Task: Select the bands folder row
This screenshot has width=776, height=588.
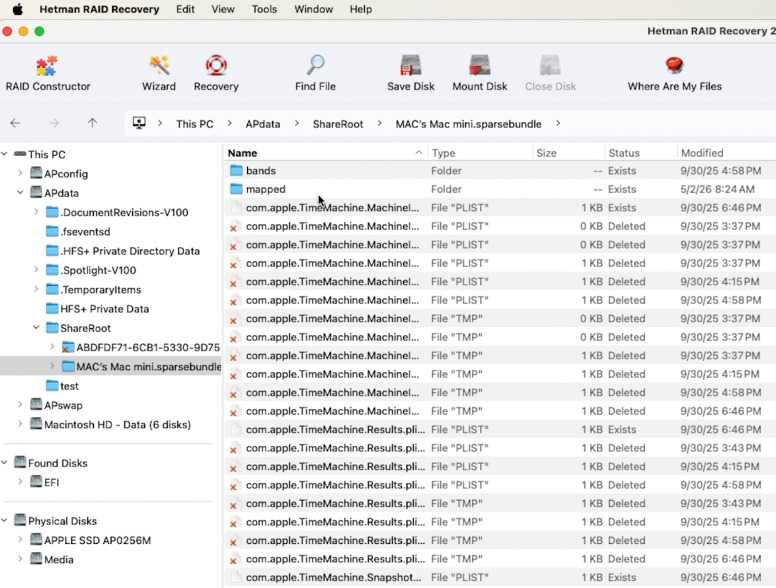Action: (x=500, y=171)
